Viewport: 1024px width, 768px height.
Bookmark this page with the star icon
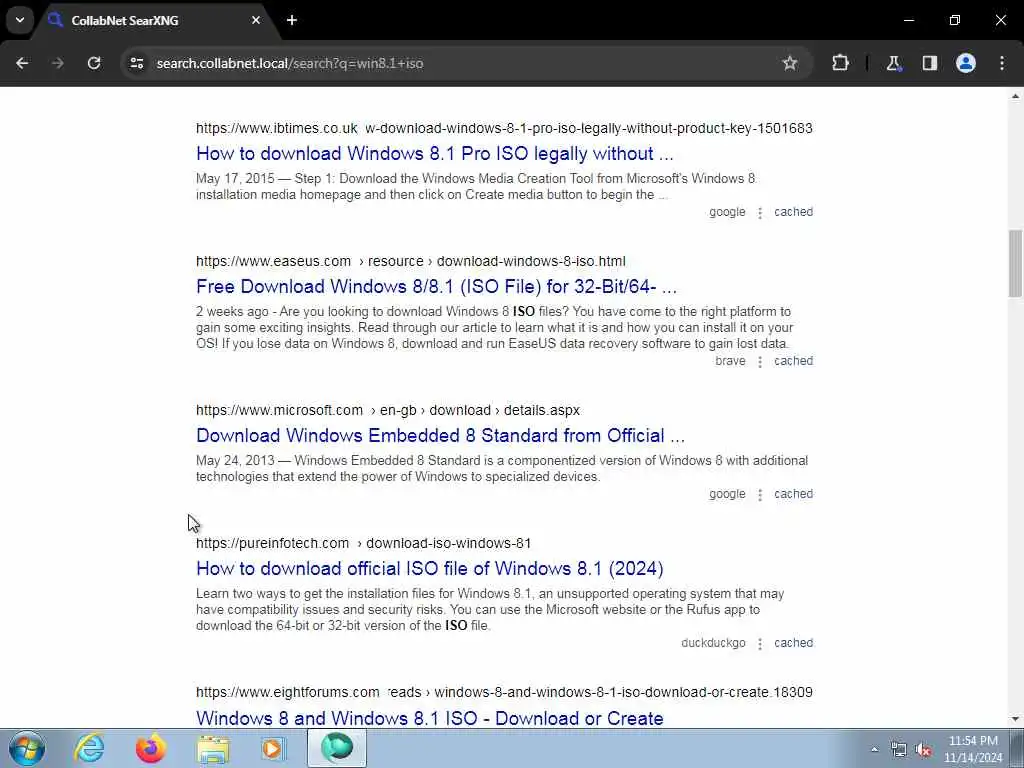(790, 63)
